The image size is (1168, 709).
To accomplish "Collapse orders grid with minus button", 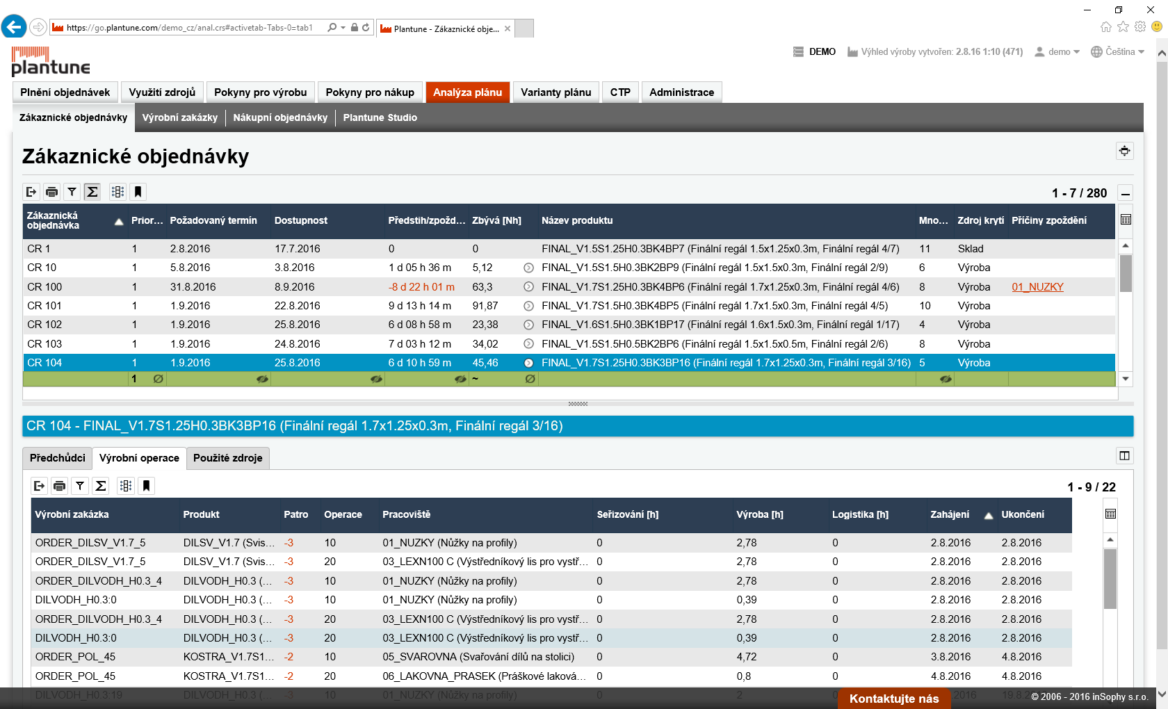I will click(x=1125, y=193).
